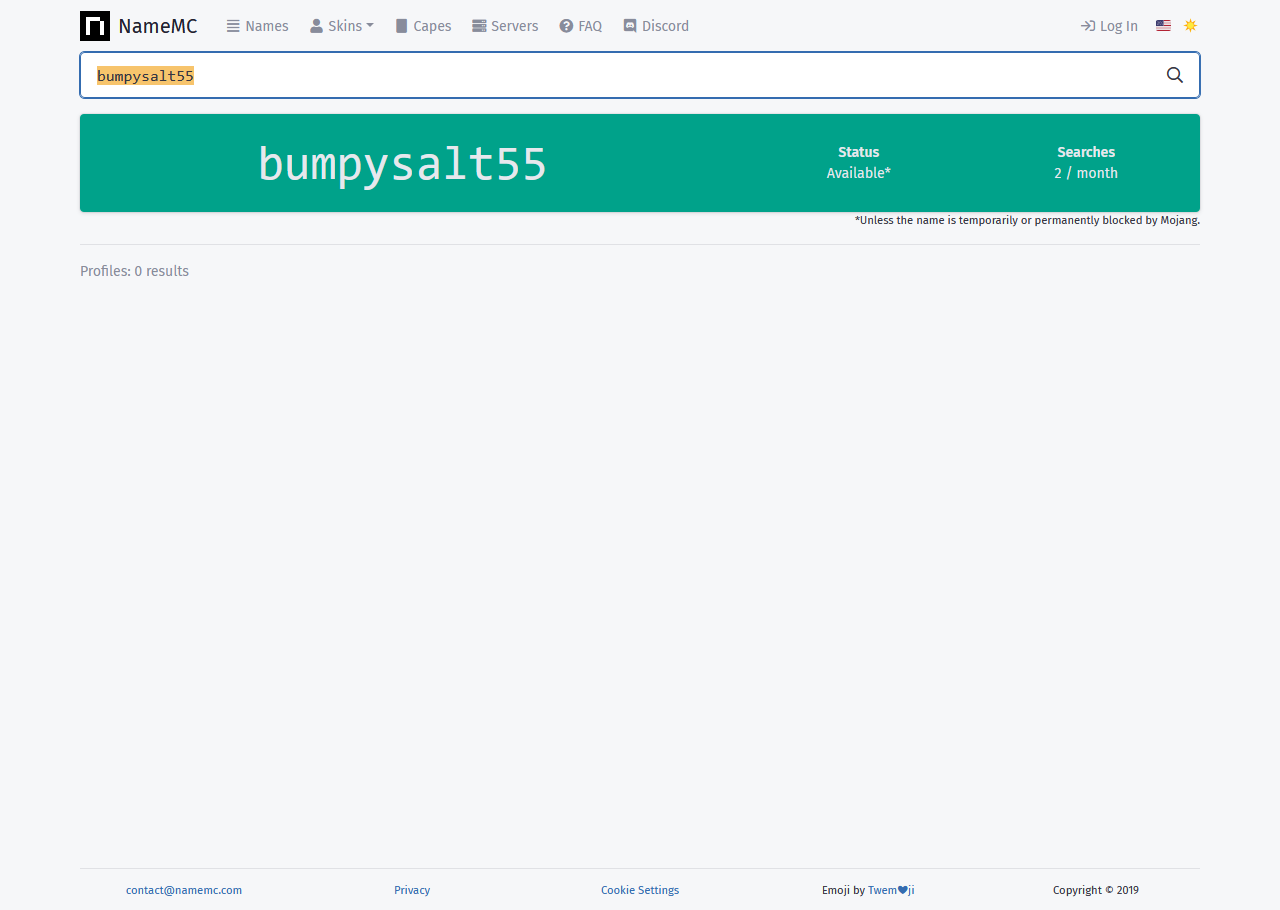Open the Twemoji credit link
This screenshot has height=910, width=1280.
point(891,890)
